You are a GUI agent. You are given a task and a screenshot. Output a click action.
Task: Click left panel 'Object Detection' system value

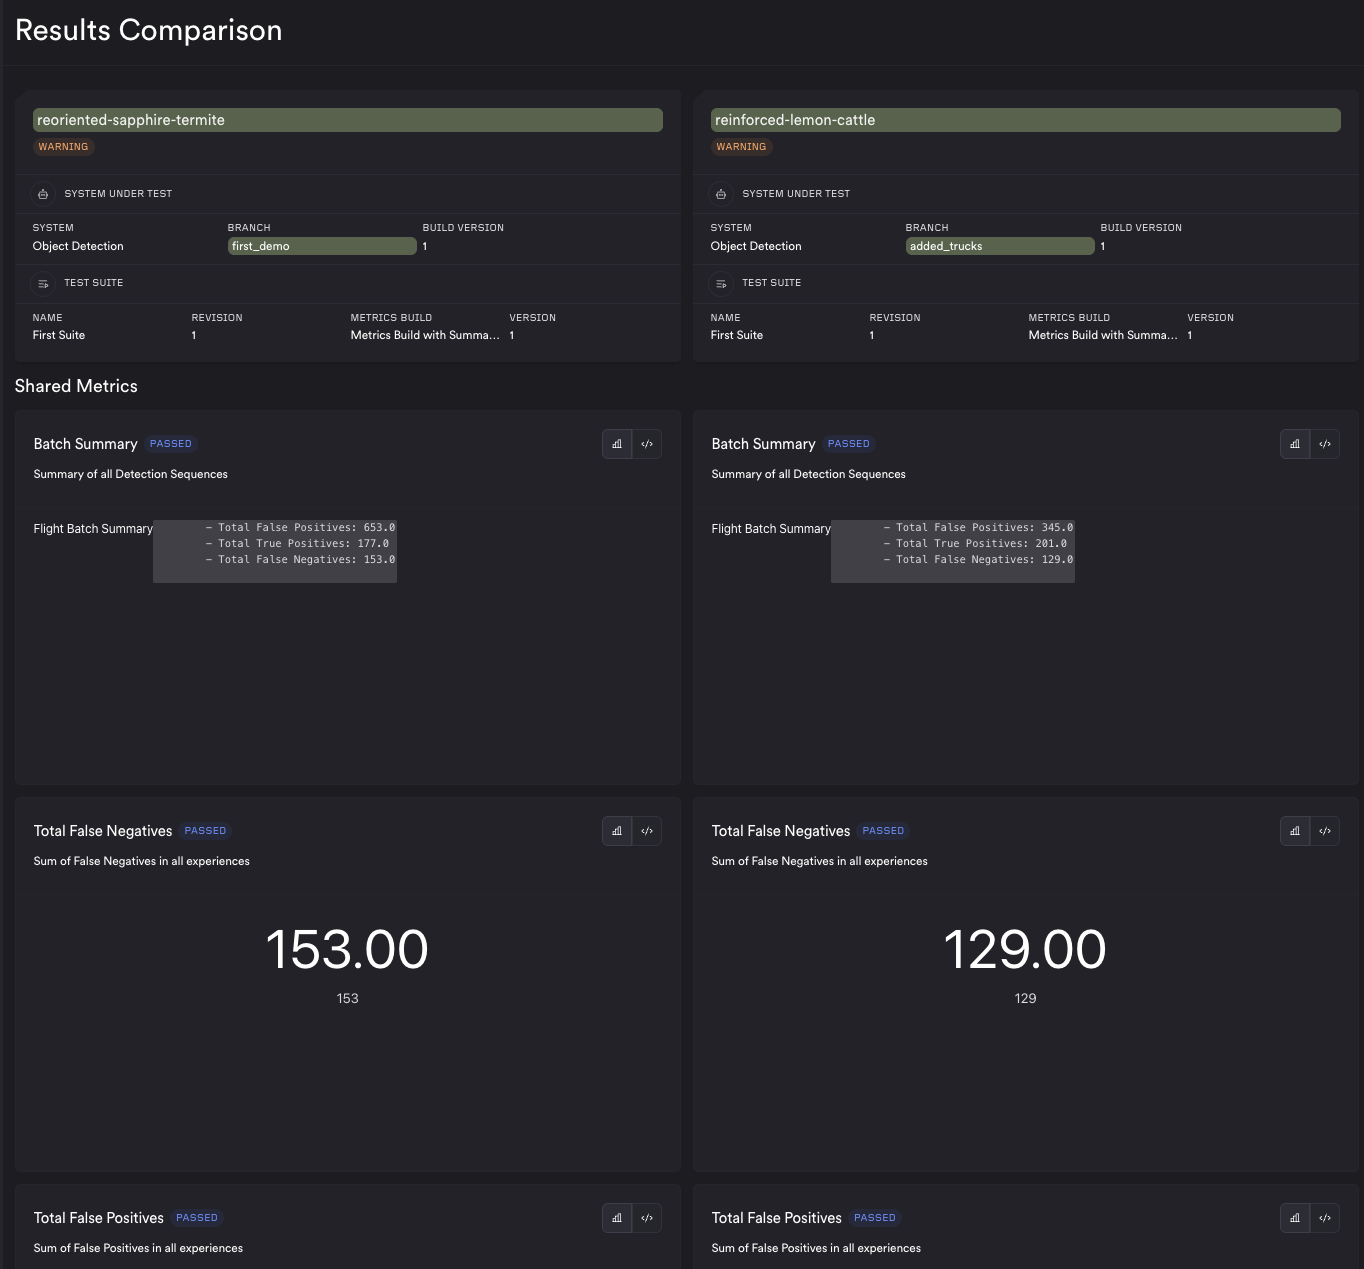click(78, 246)
